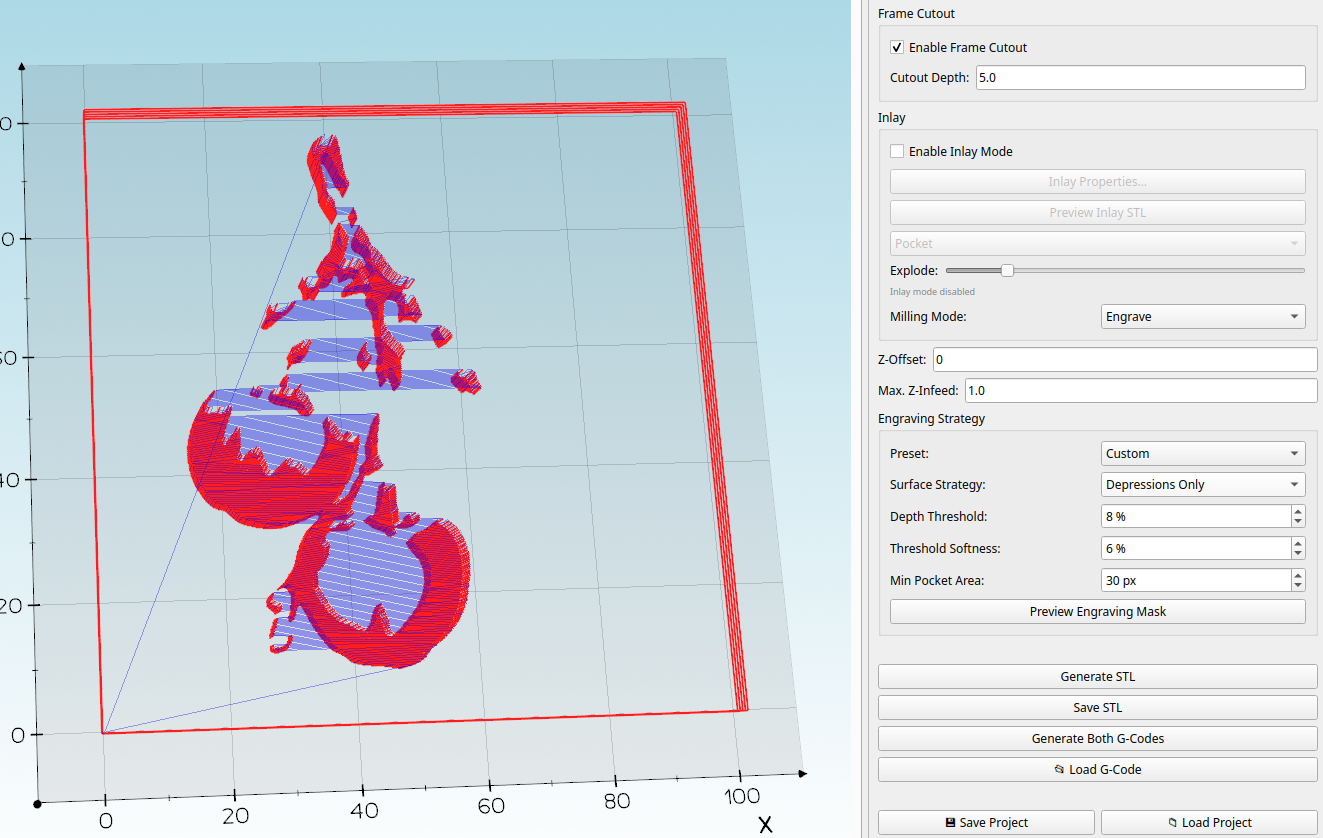Click the Inlay Properties... button
The image size is (1323, 838).
pyautogui.click(x=1097, y=182)
